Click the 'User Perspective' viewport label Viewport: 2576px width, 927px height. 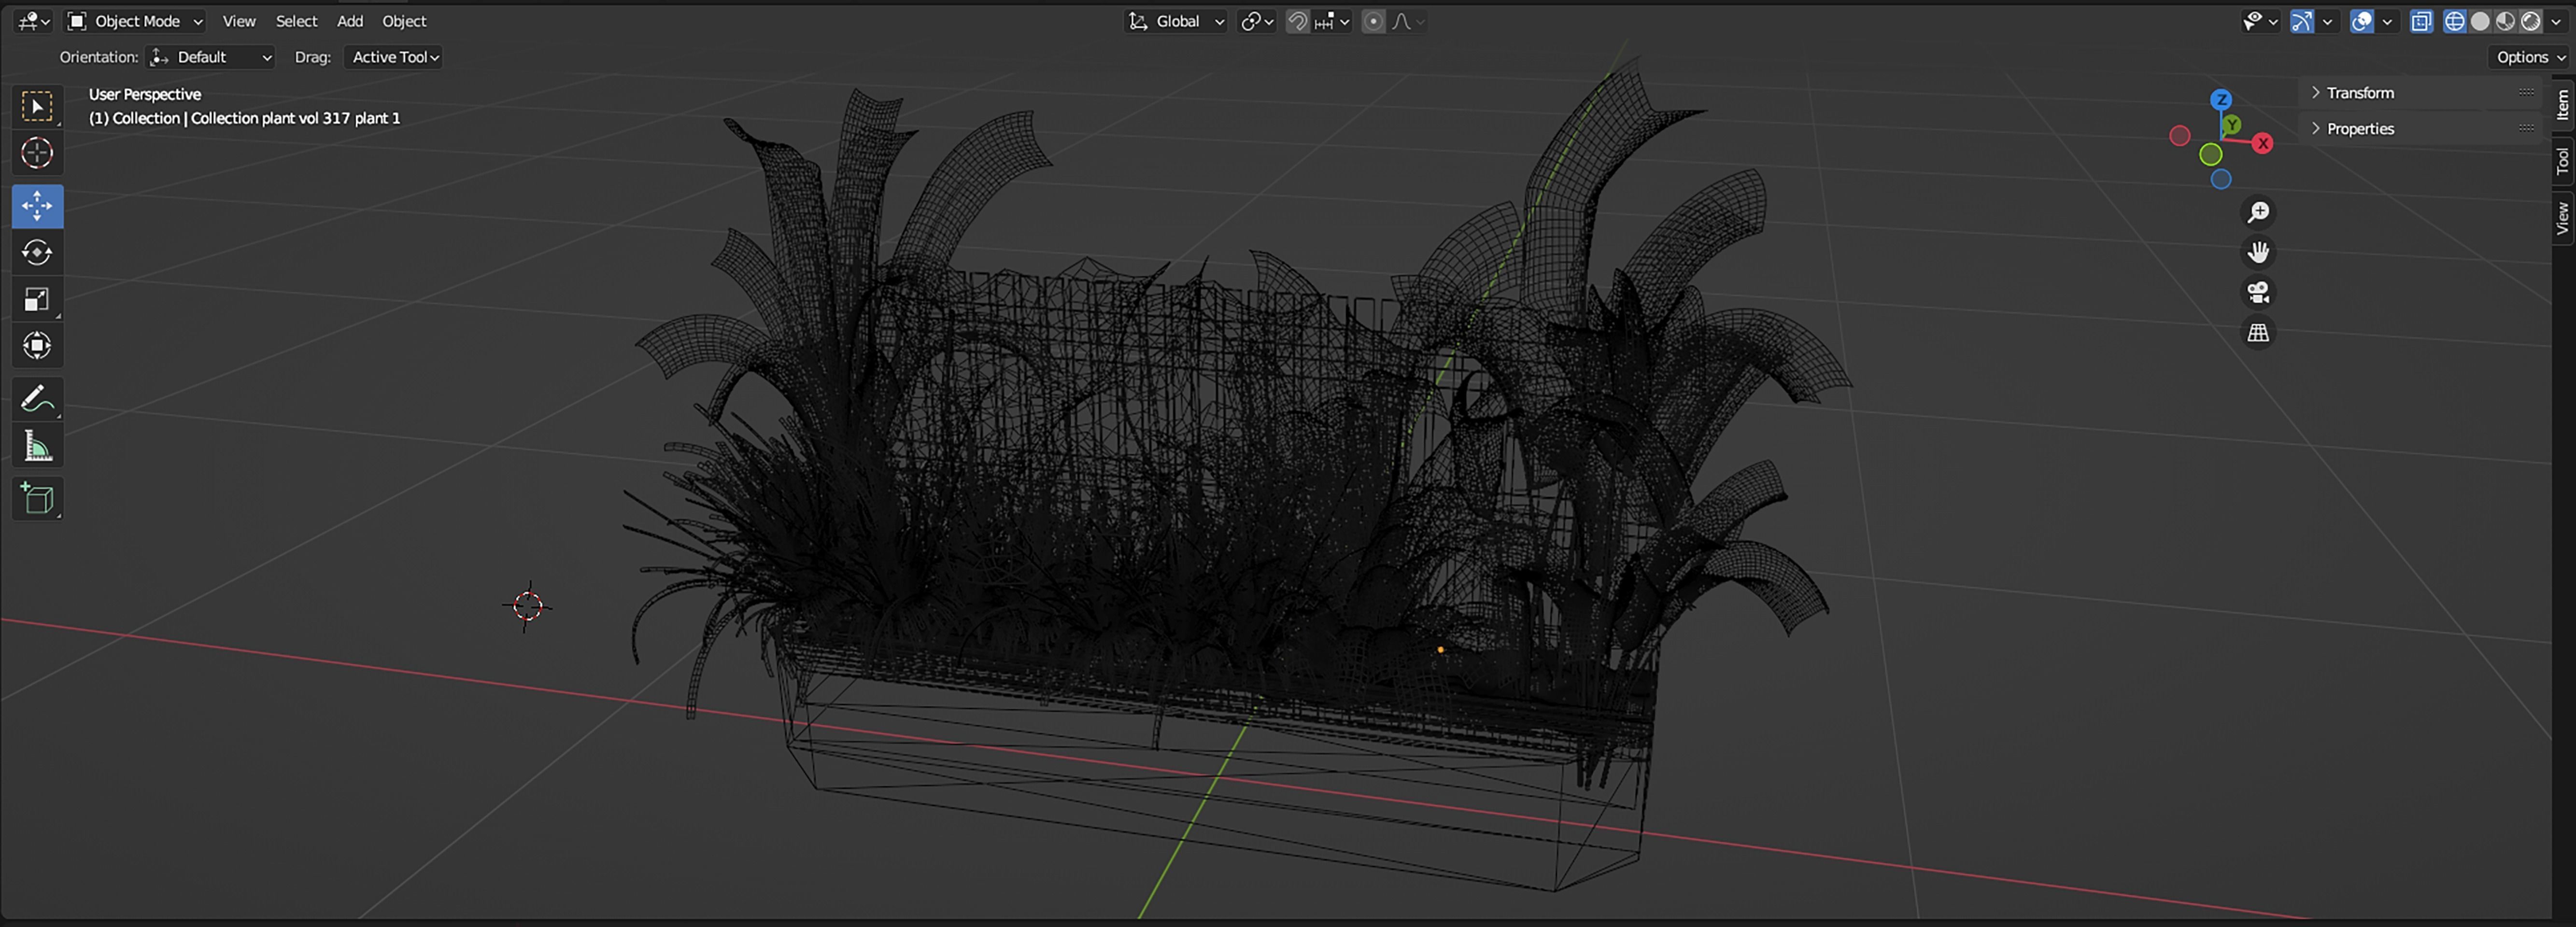145,94
